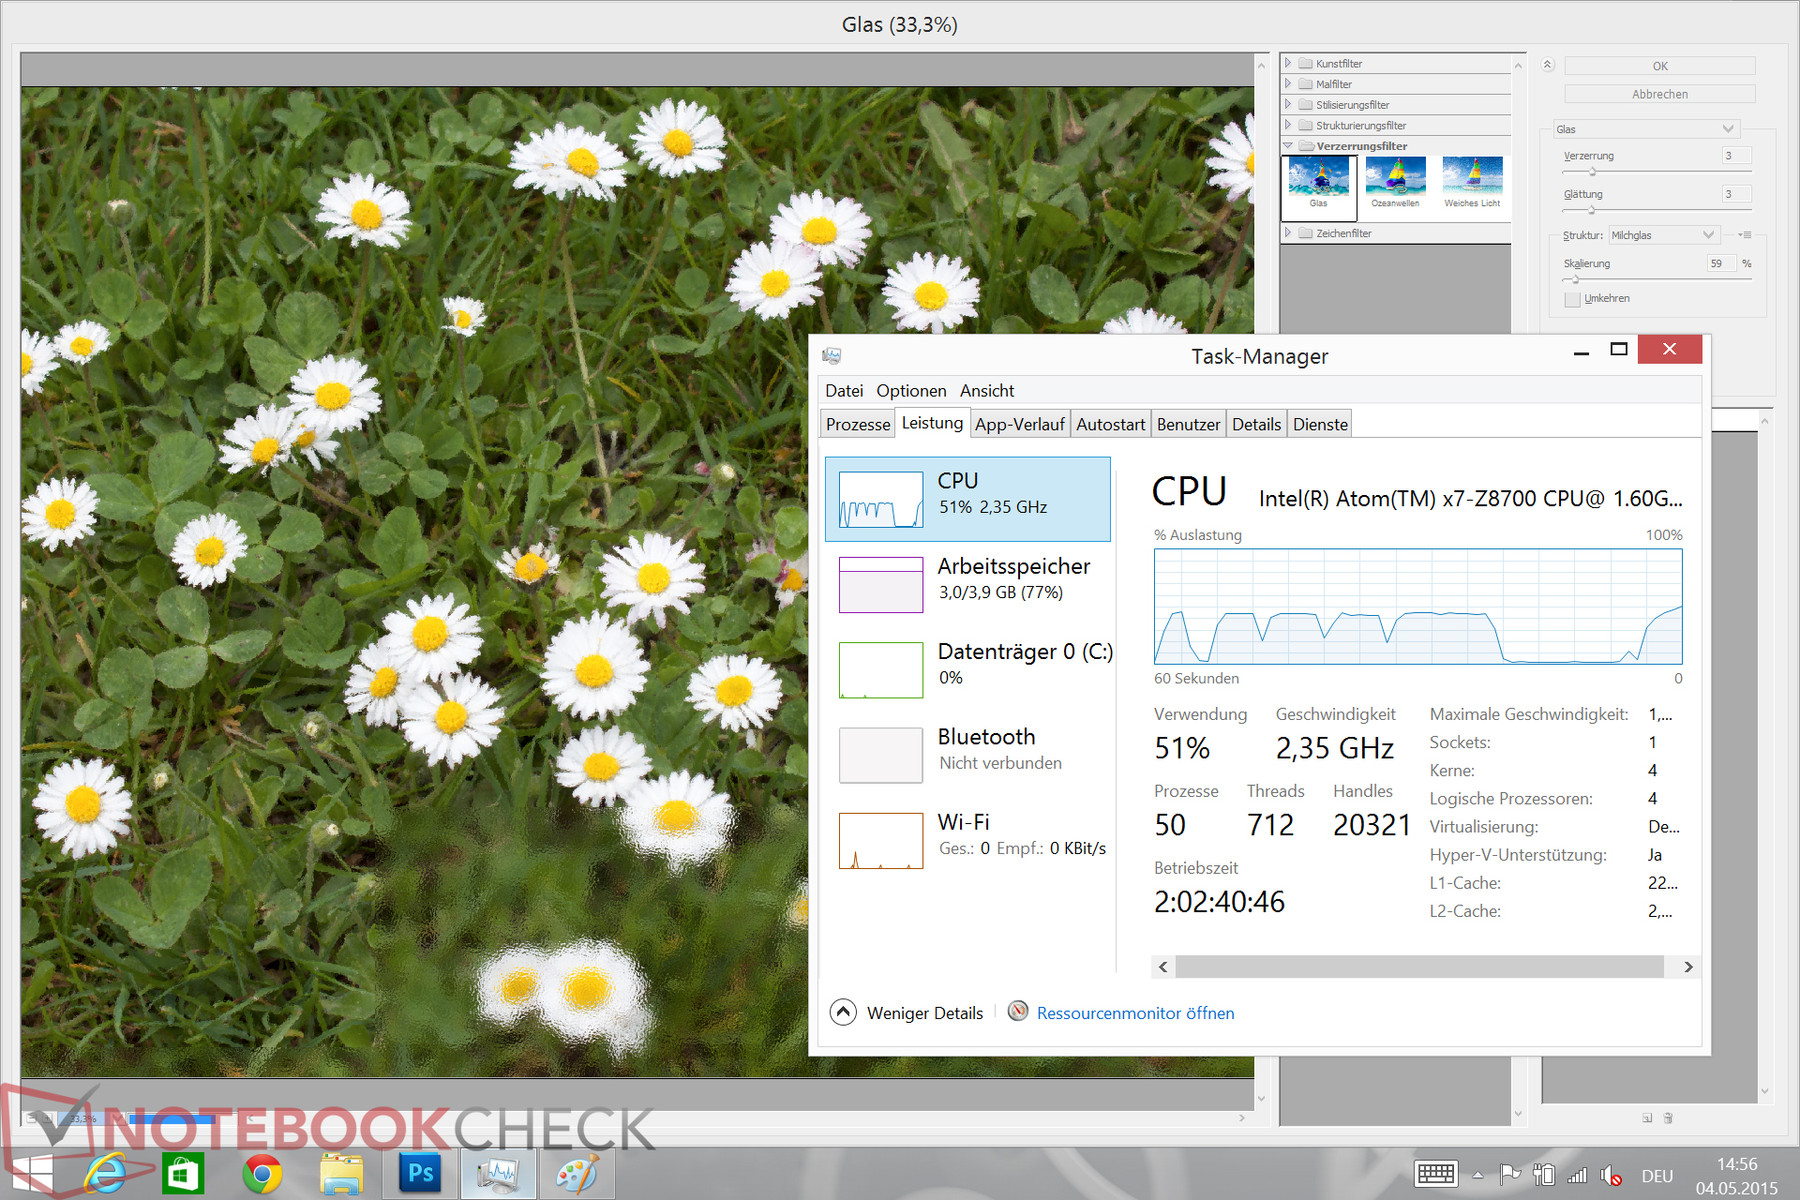Open Paint from taskbar
1800x1200 pixels.
577,1174
